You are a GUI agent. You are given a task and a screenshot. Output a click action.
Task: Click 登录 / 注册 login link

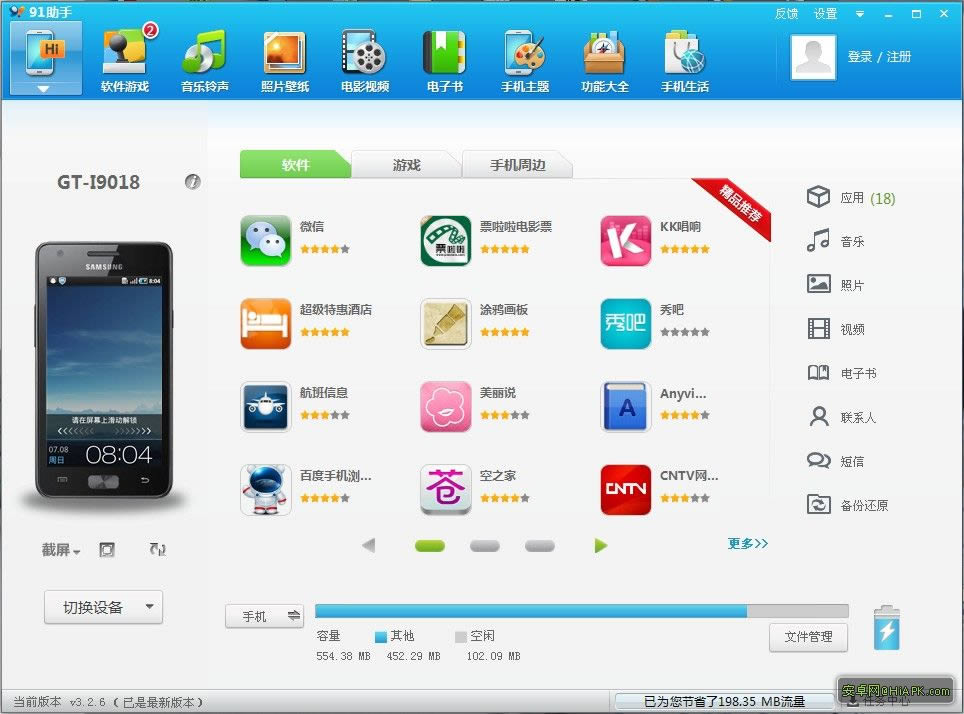pyautogui.click(x=879, y=57)
